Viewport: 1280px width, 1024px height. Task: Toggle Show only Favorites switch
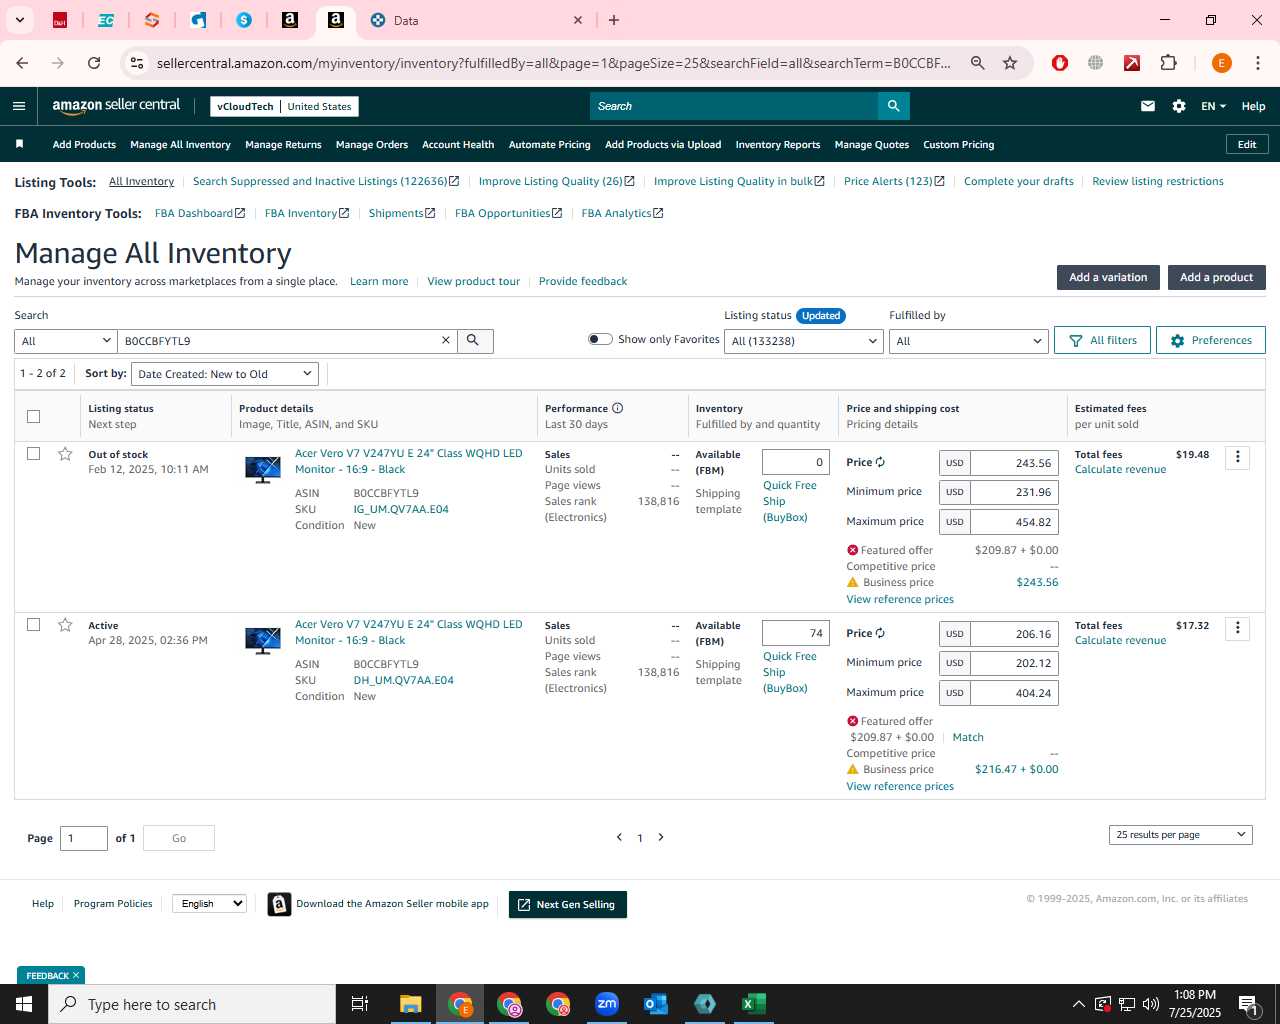600,339
